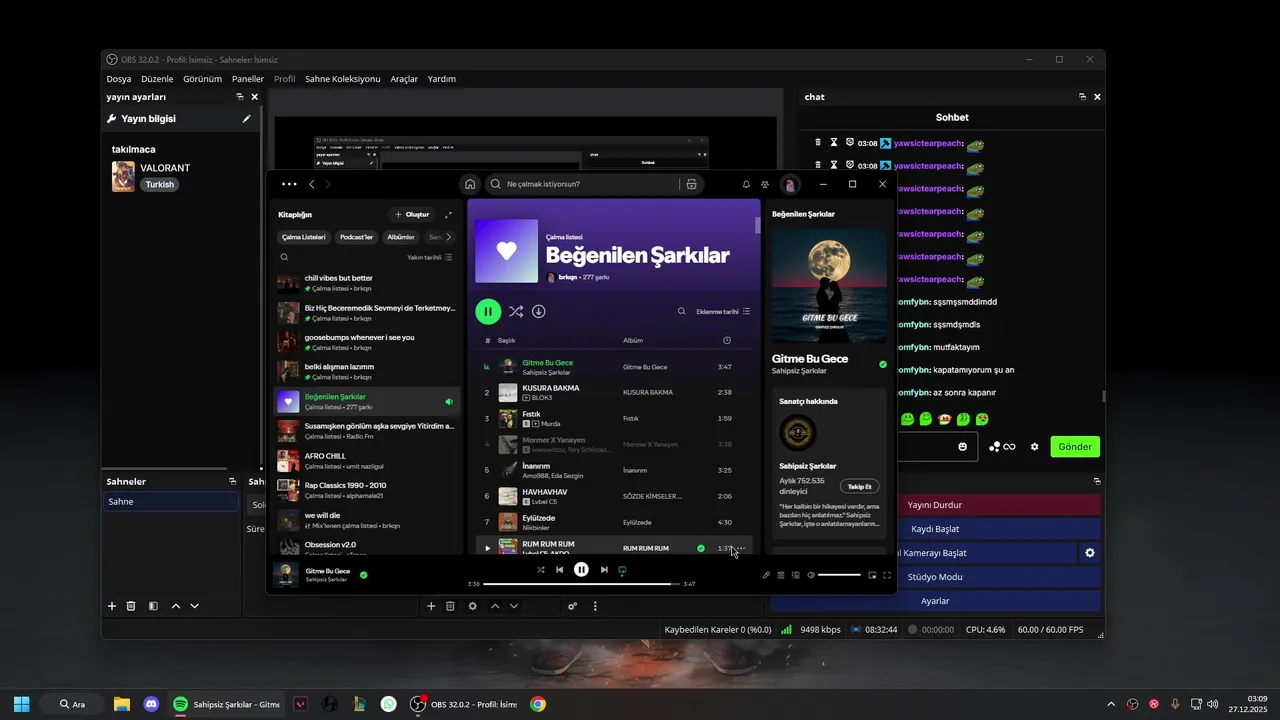Toggle shuffle in the bottom player bar

tap(540, 569)
